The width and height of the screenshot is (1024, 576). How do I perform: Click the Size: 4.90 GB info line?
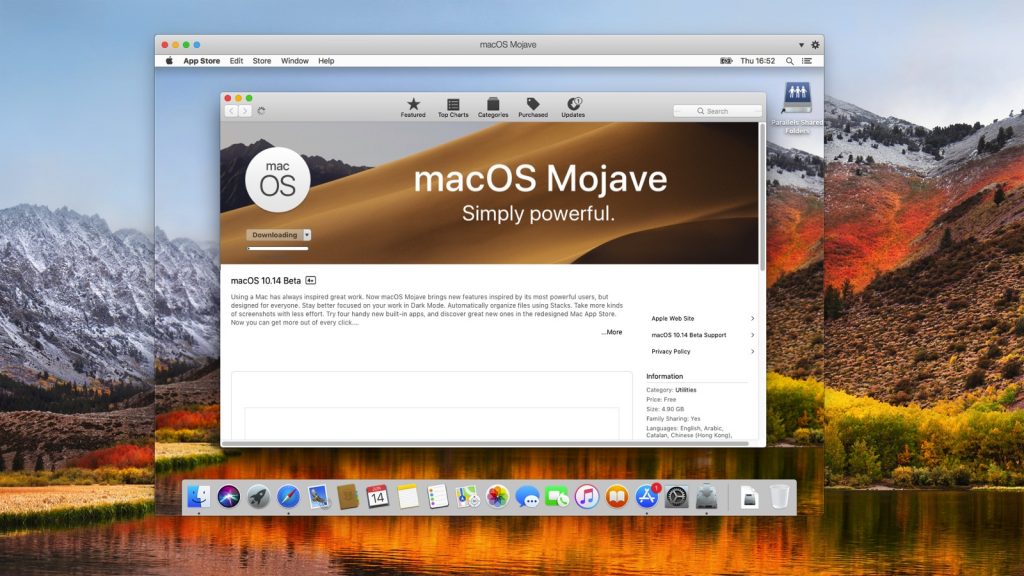(x=665, y=409)
